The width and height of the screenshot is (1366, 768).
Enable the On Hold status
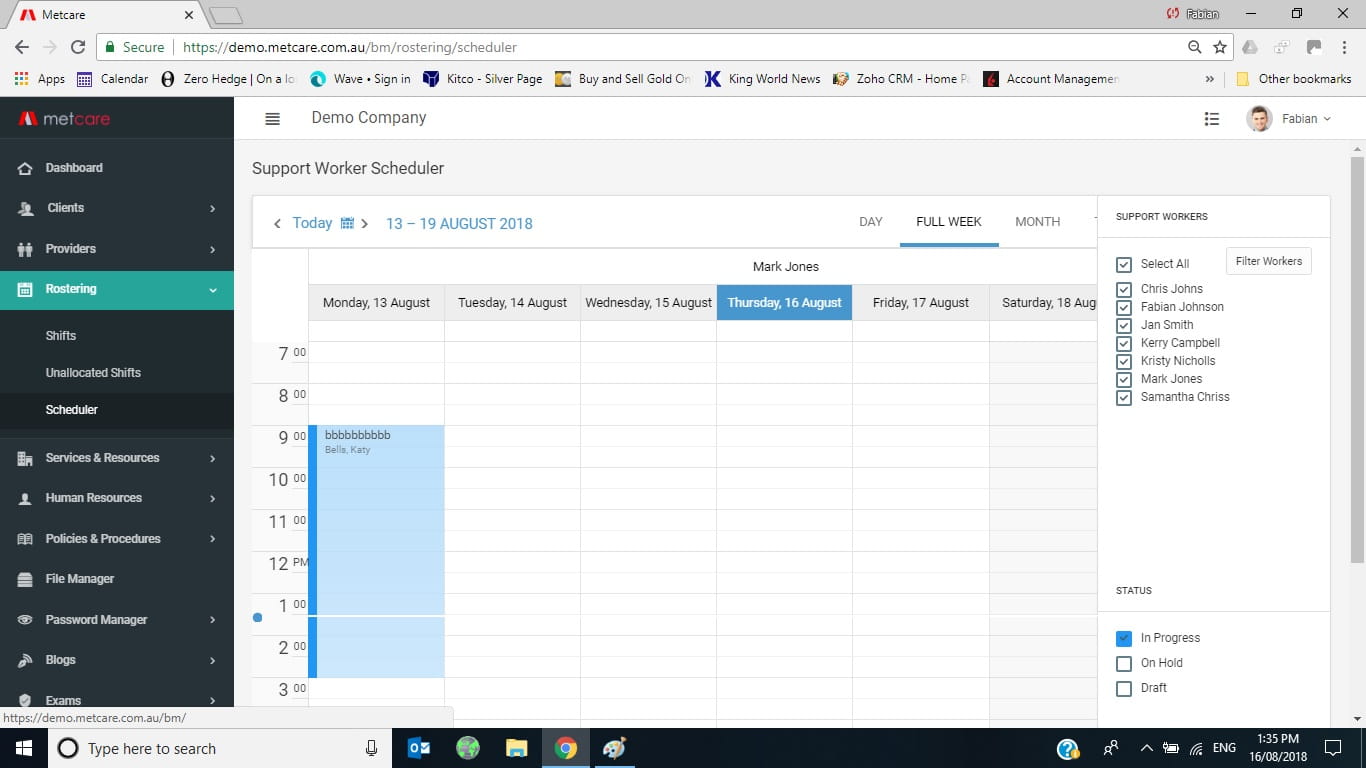(x=1124, y=663)
